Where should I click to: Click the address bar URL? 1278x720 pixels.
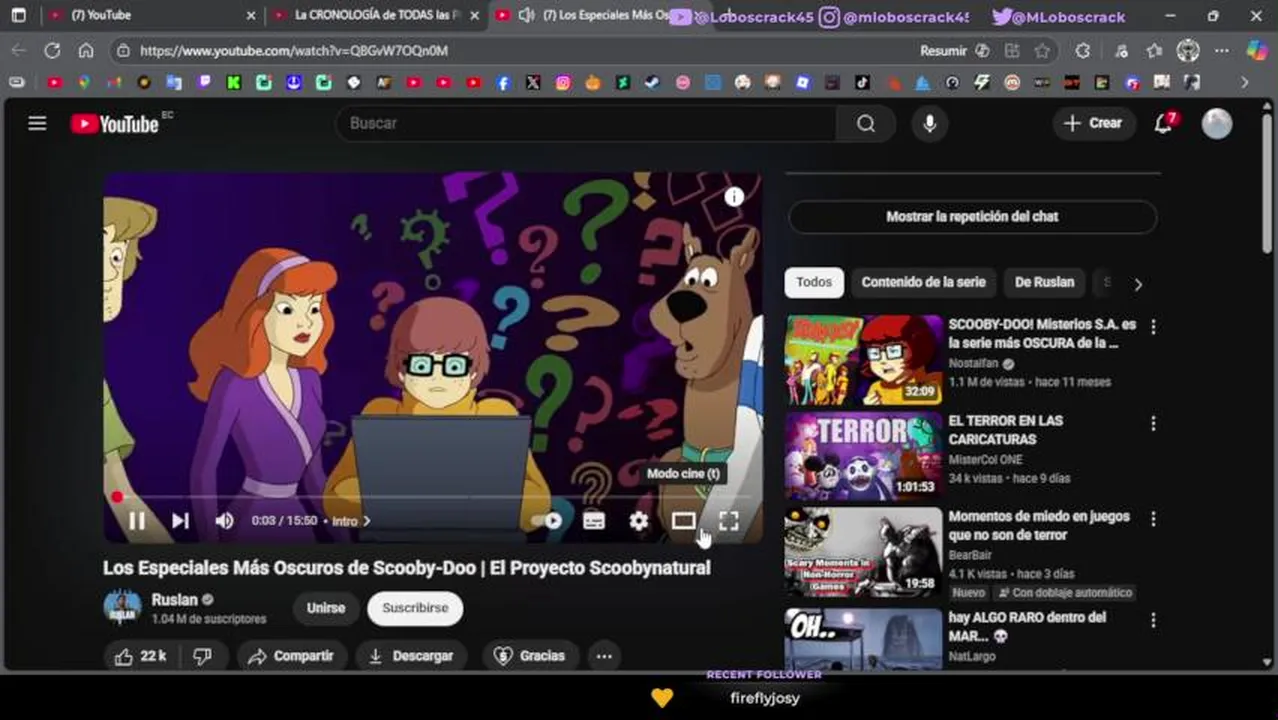pyautogui.click(x=294, y=50)
